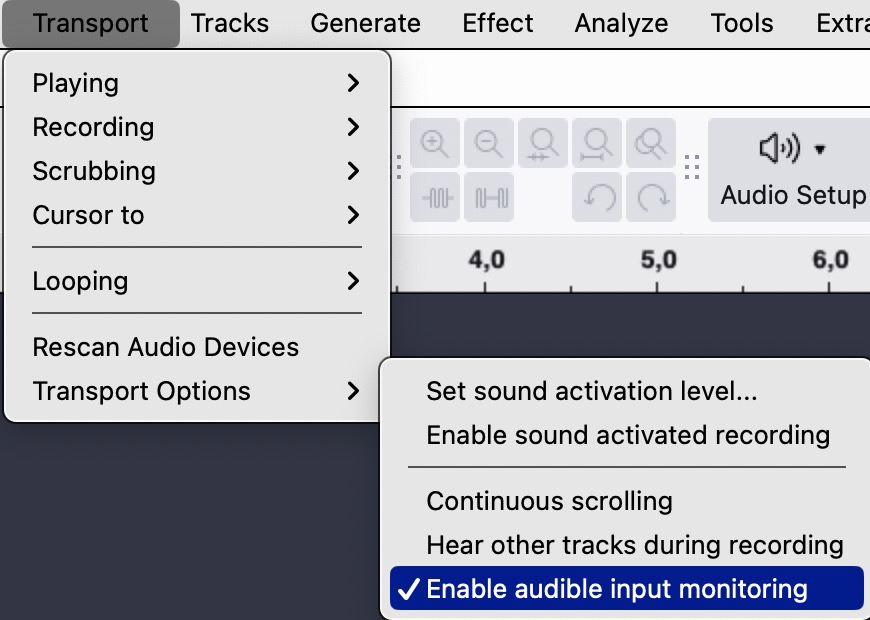Click the Undo icon

[x=597, y=197]
